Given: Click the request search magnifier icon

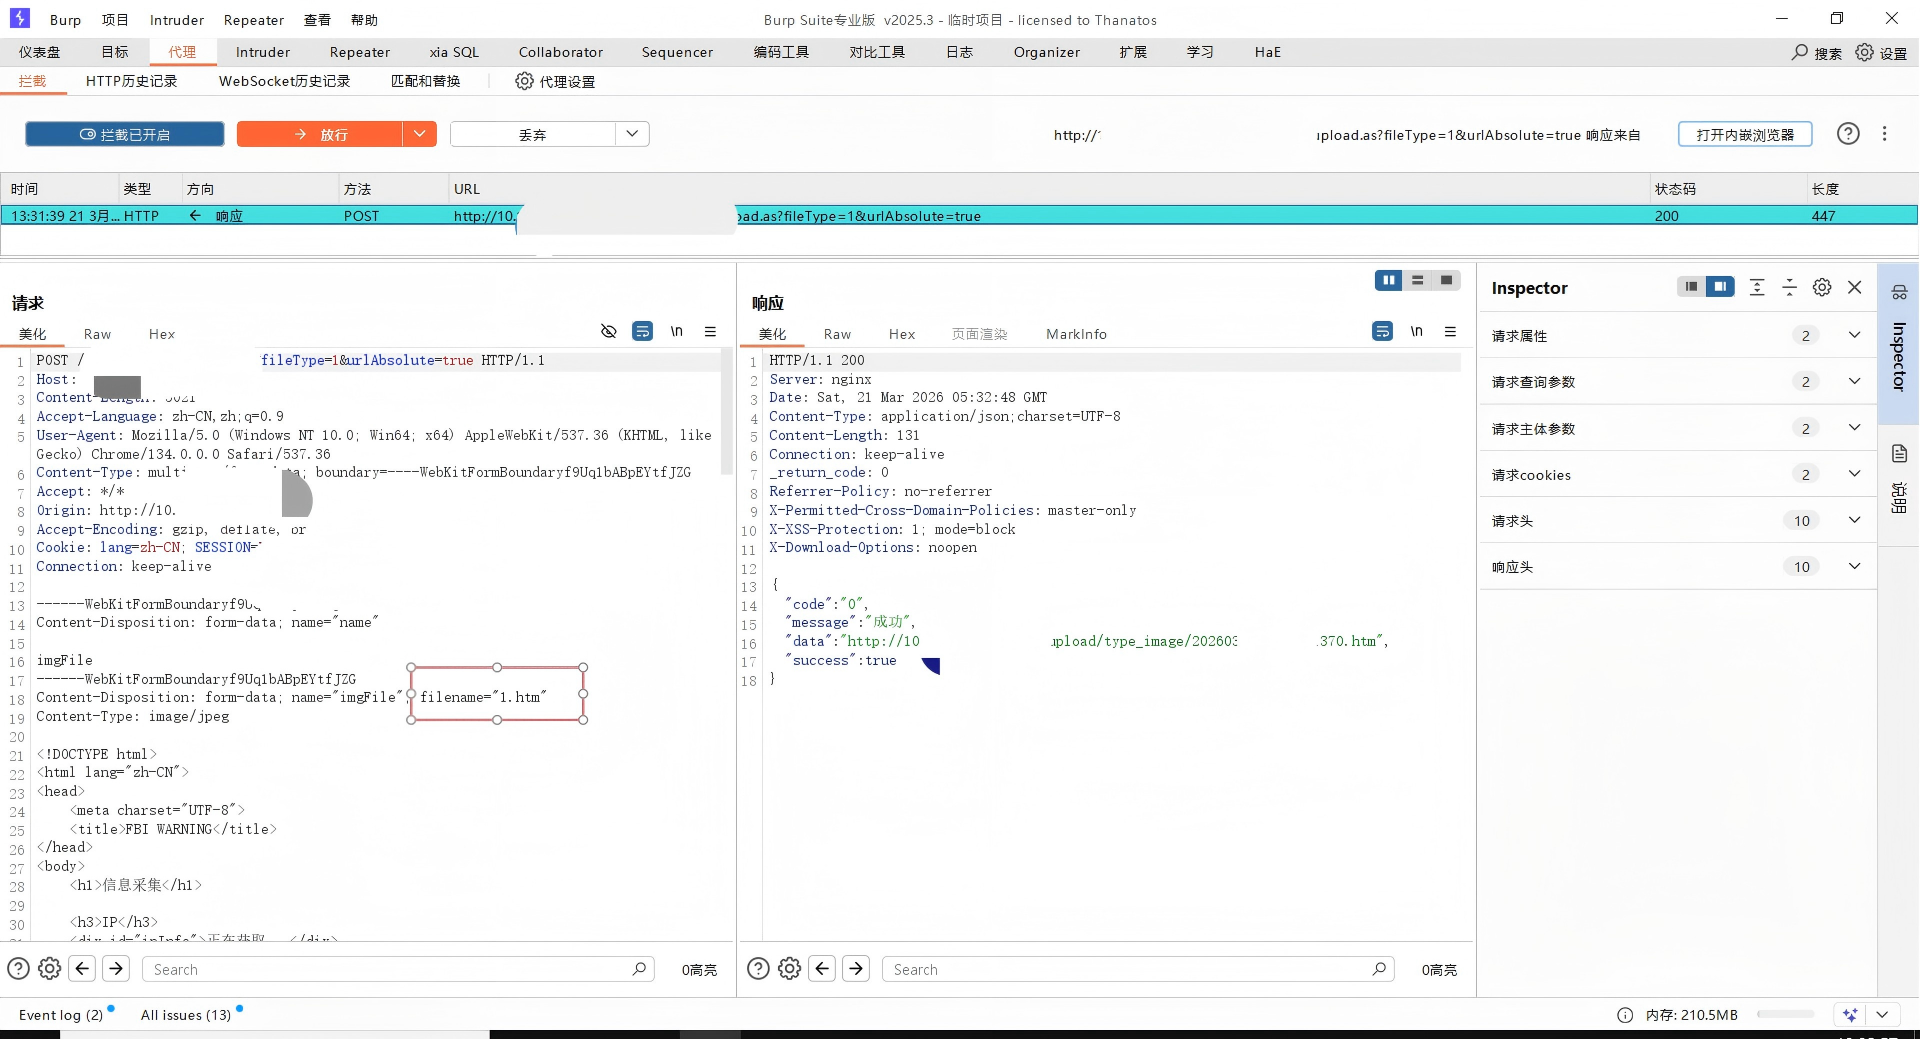Looking at the screenshot, I should click(640, 968).
